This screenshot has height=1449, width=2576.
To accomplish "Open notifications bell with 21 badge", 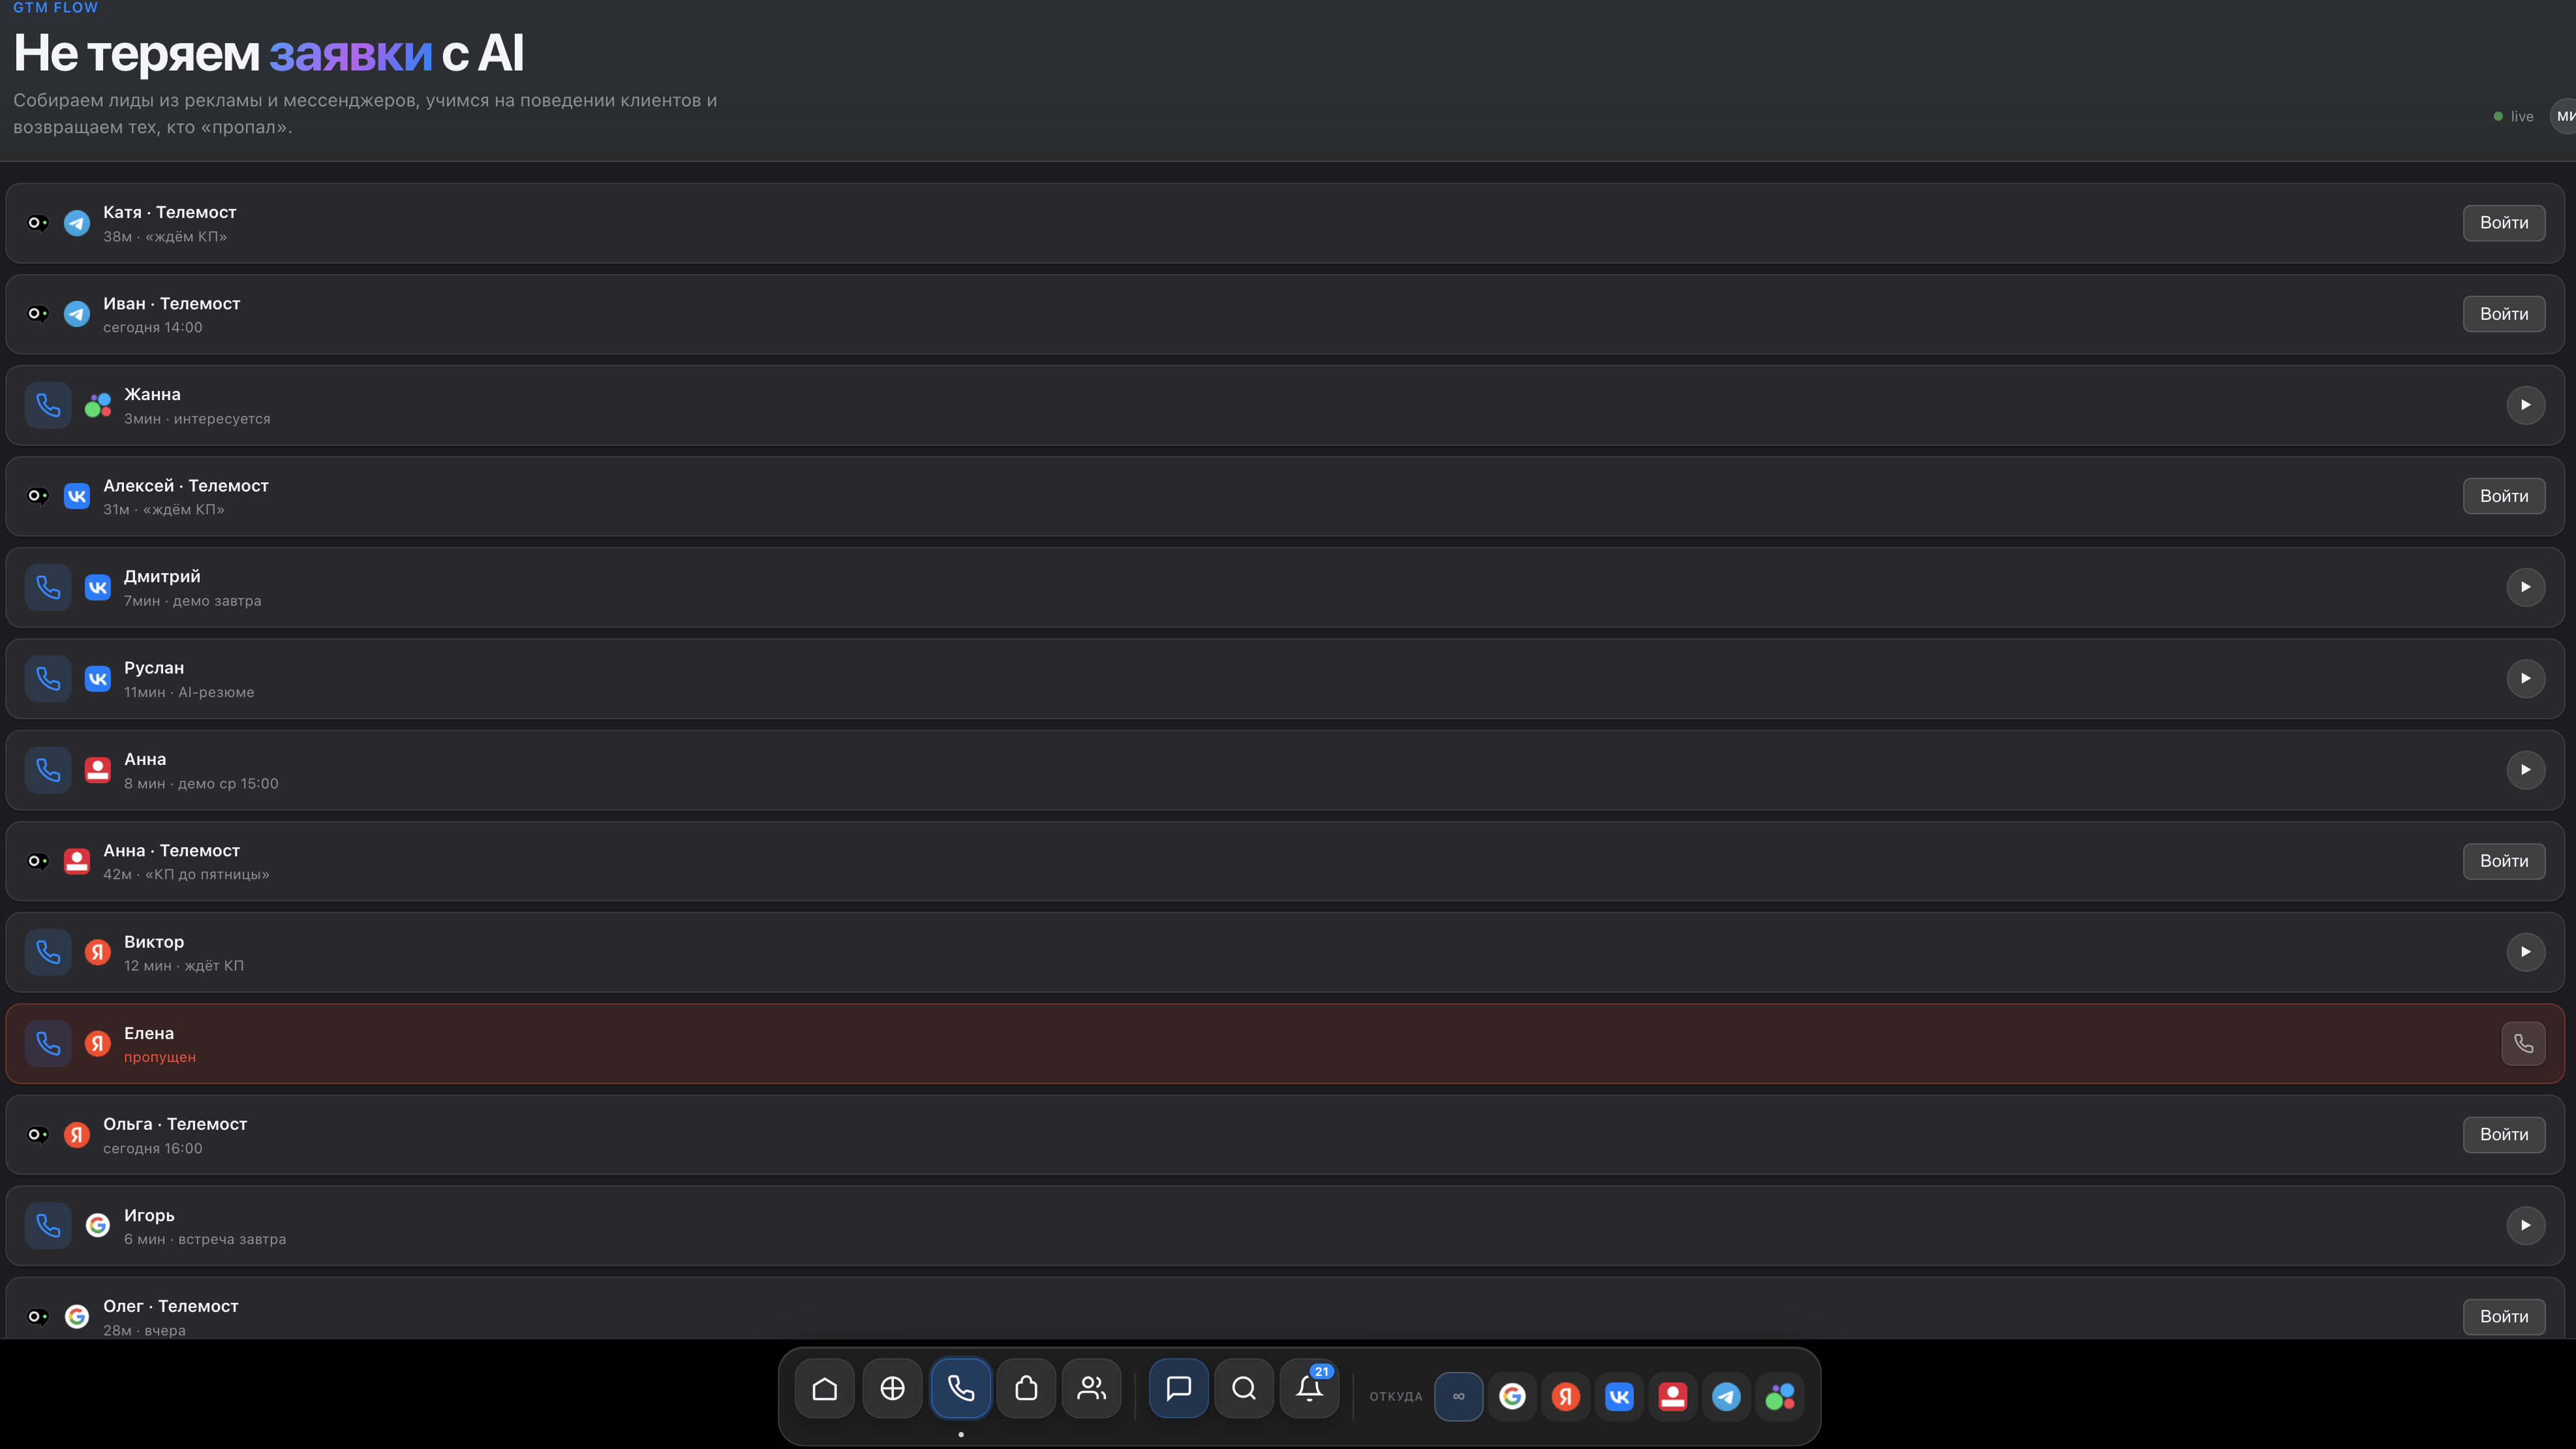I will click(x=1310, y=1388).
